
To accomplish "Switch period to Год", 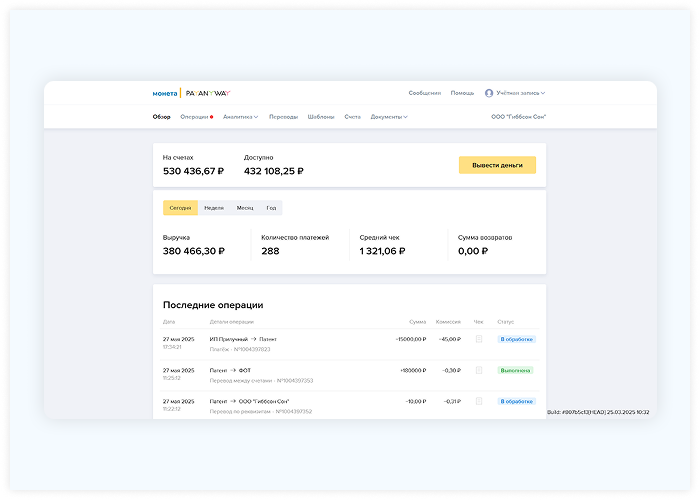I will (x=271, y=208).
